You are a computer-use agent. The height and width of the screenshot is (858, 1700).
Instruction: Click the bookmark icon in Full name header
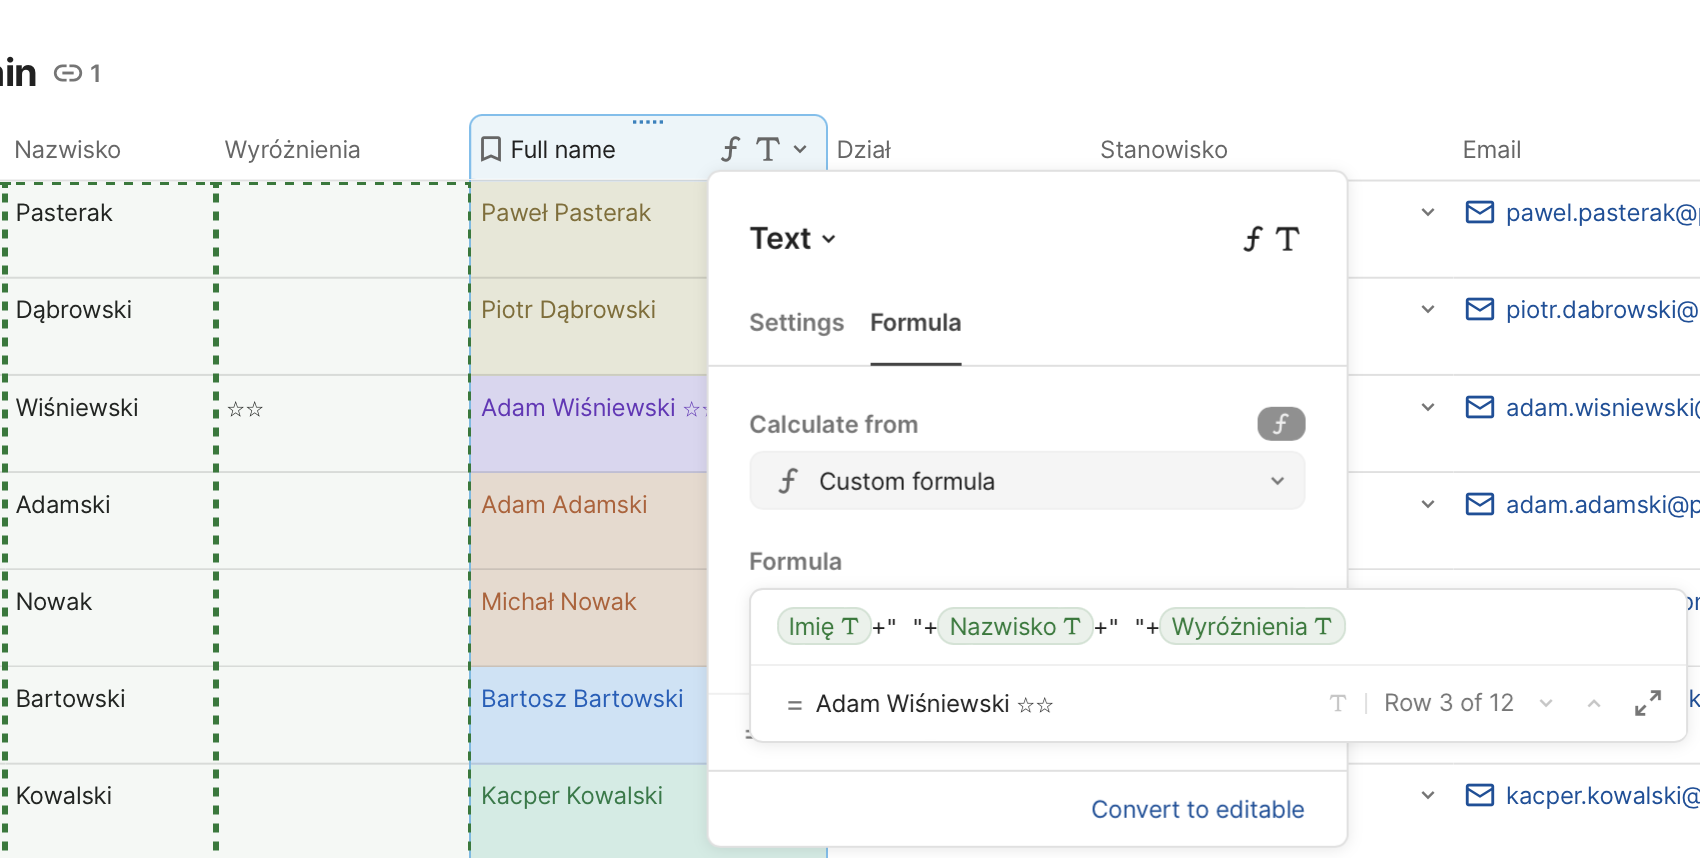click(490, 150)
